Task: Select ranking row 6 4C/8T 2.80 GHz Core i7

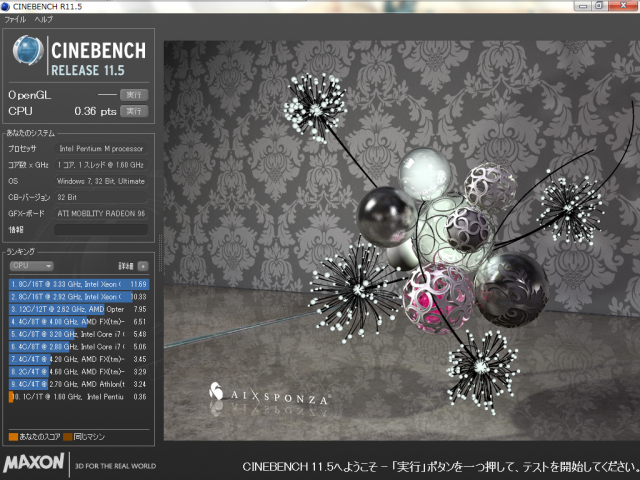Action: pos(79,347)
